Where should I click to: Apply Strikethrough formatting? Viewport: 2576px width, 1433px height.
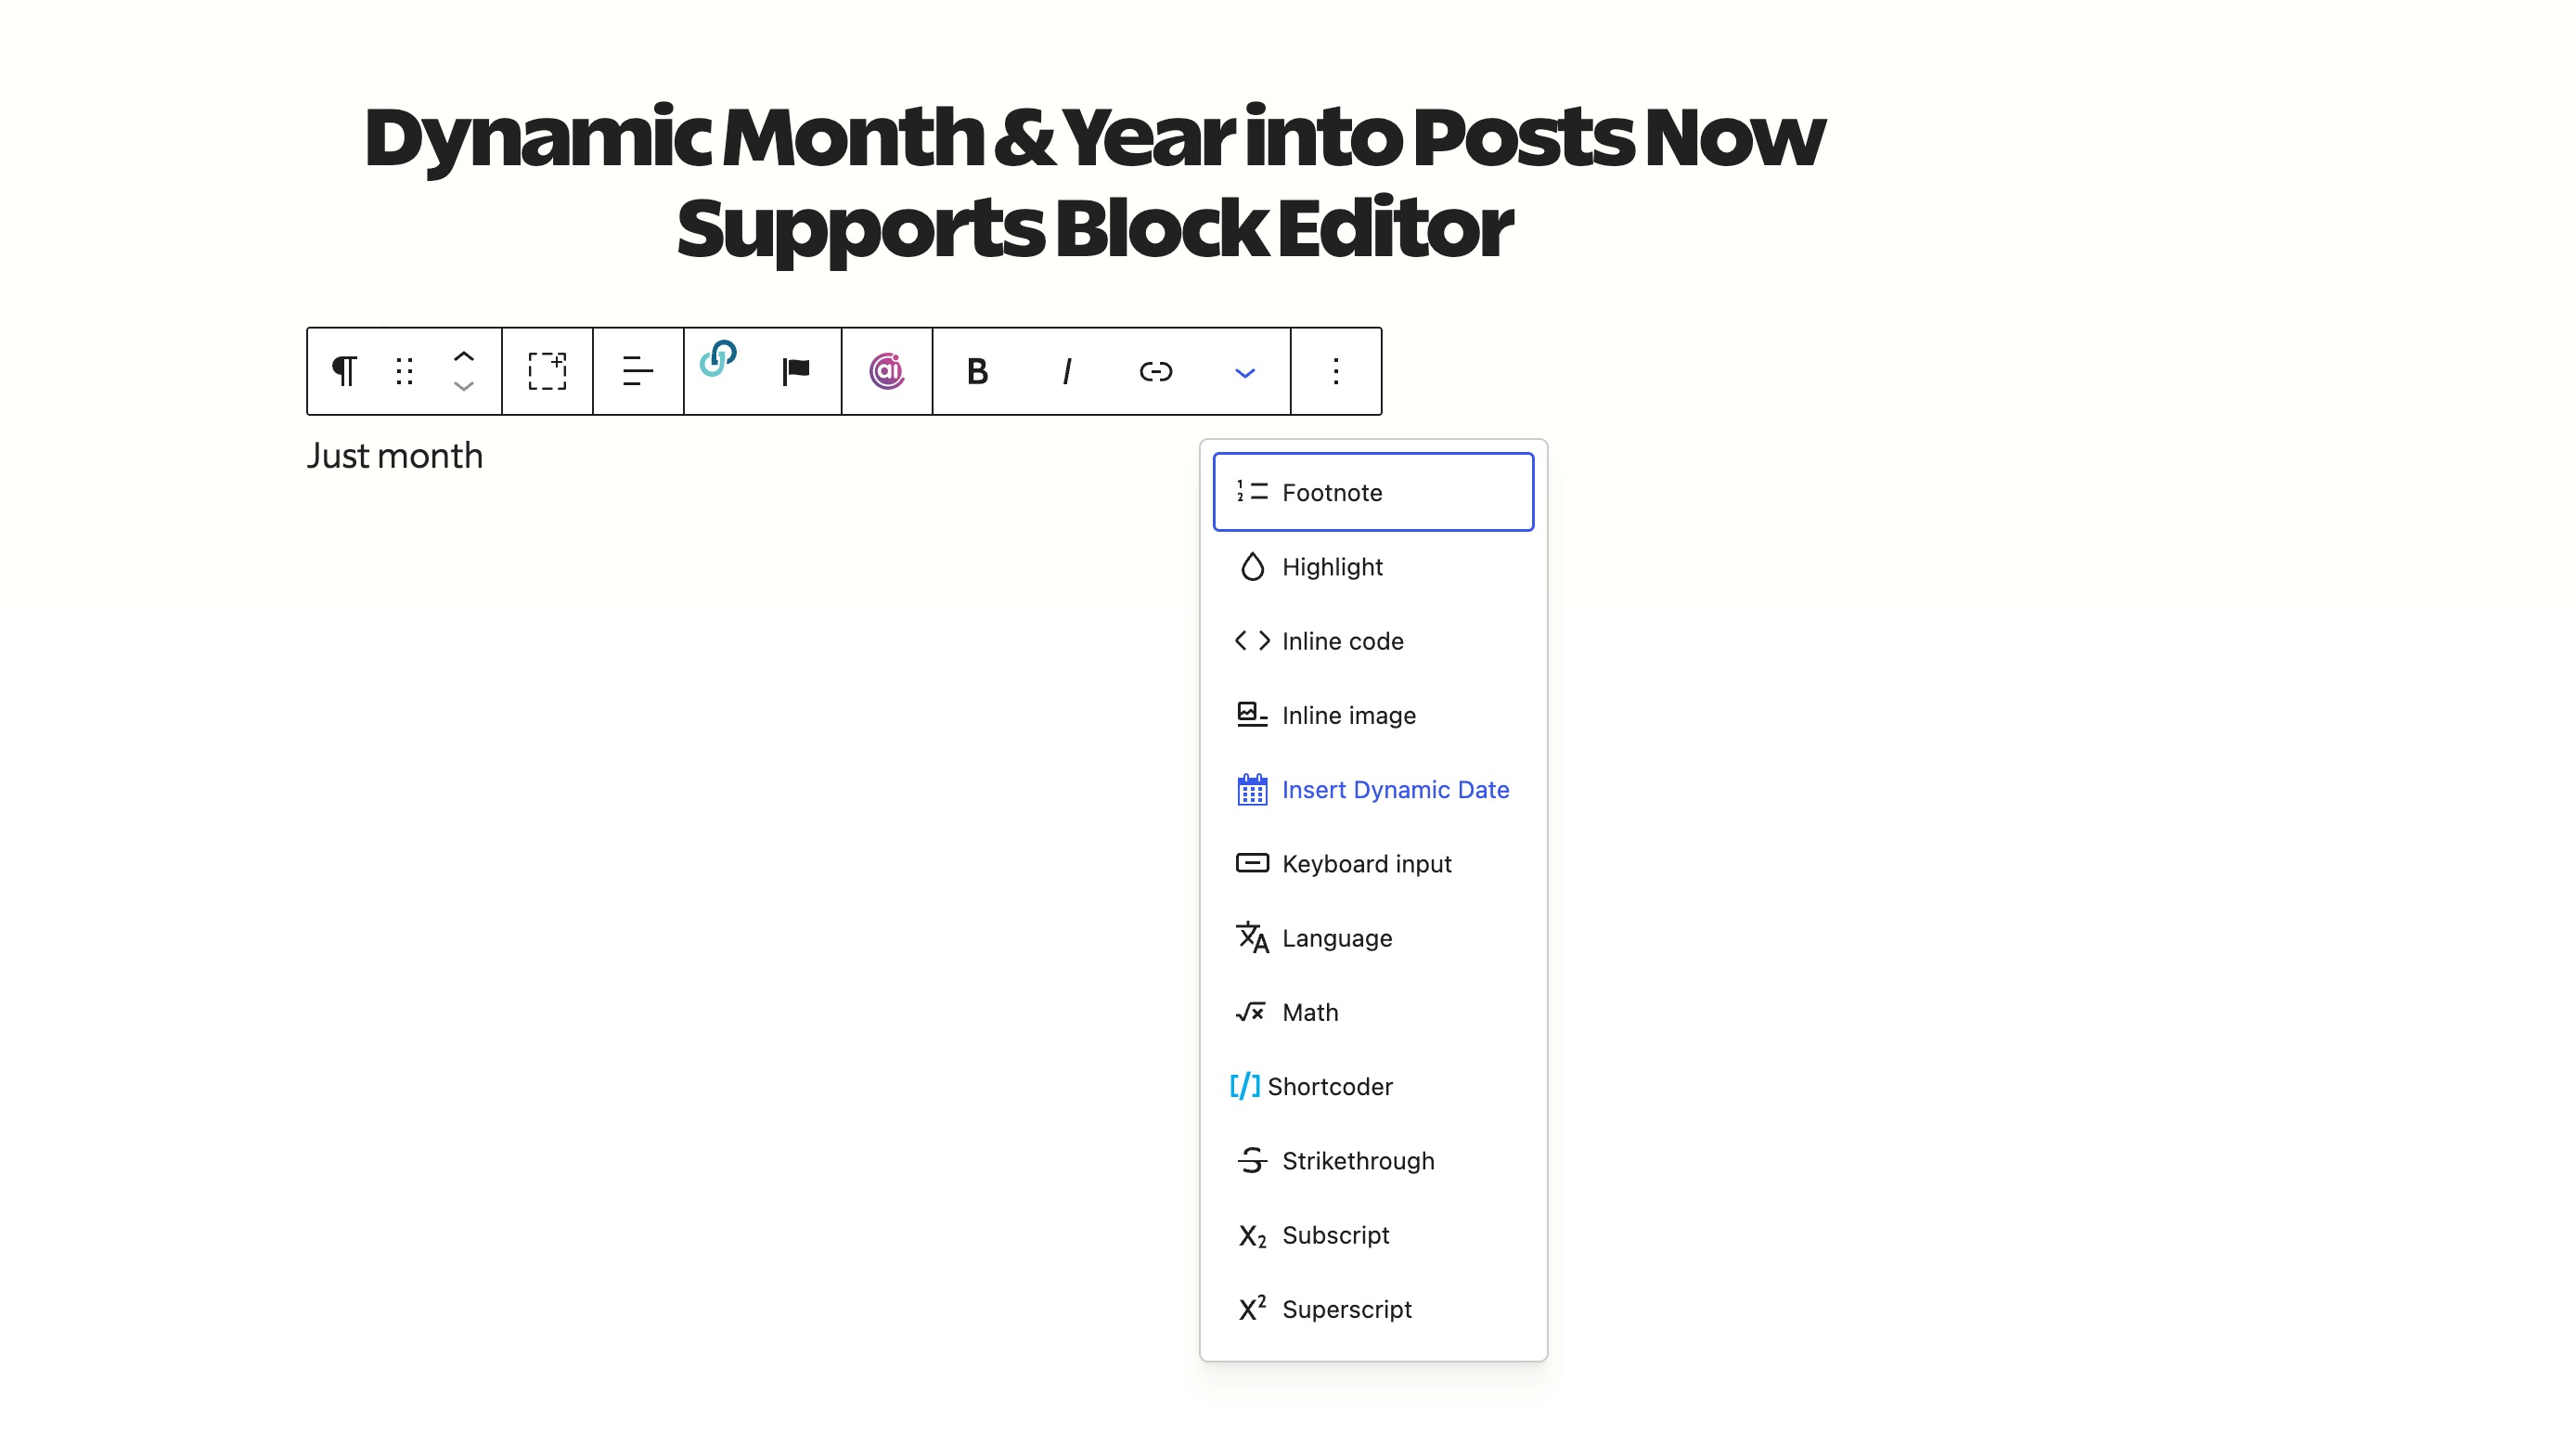click(1358, 1160)
